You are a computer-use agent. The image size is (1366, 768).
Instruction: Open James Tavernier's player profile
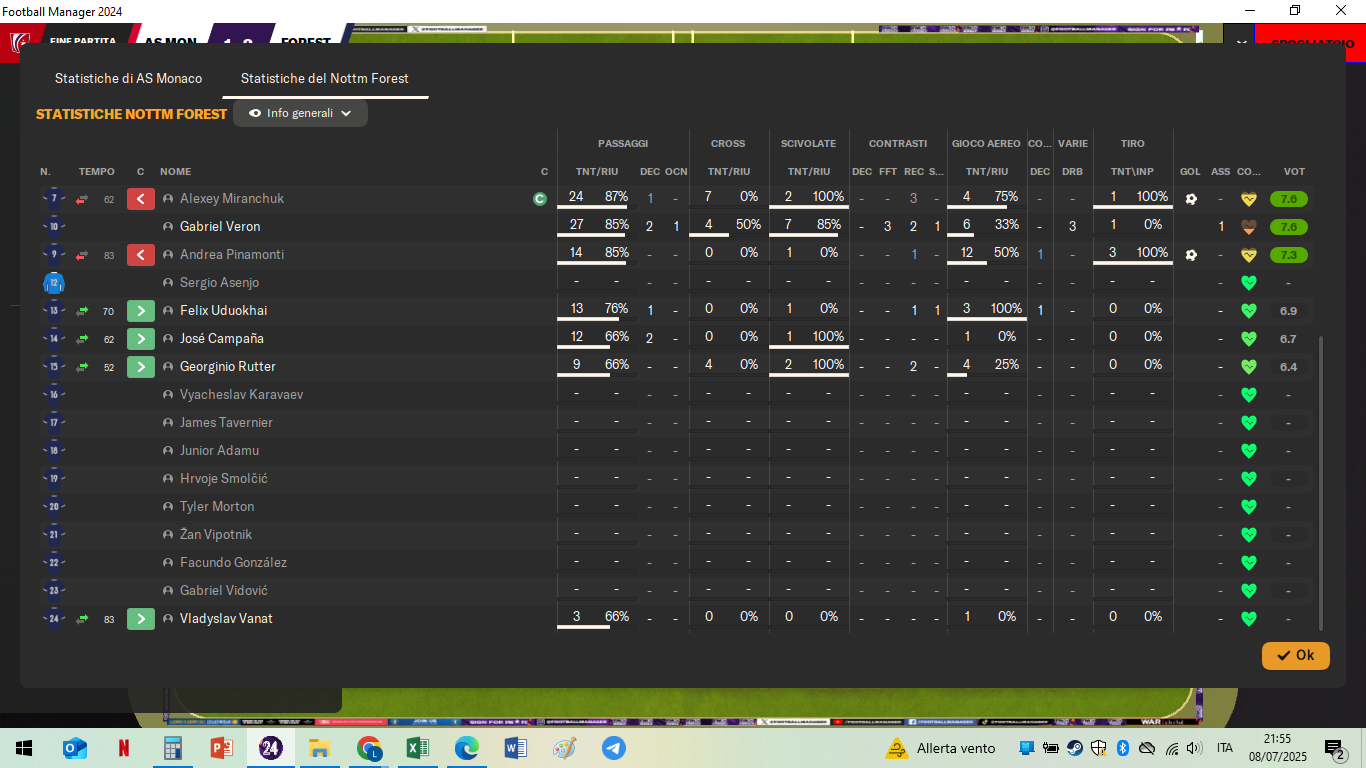(x=226, y=423)
